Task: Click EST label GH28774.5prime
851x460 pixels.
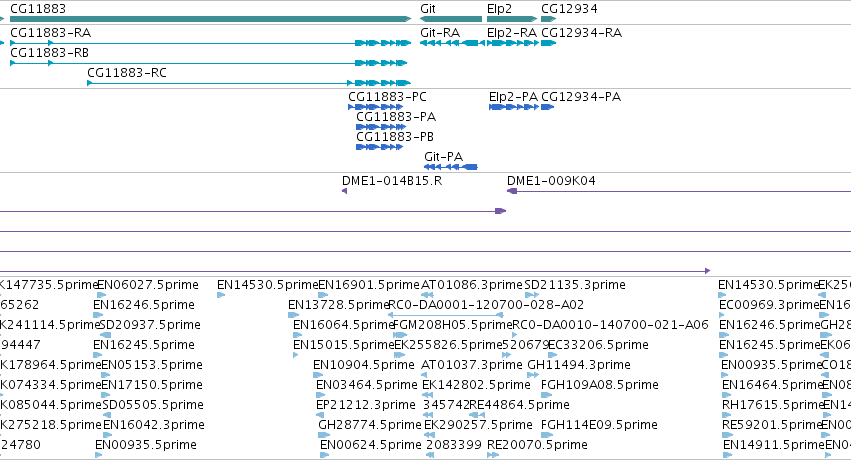Action: point(370,425)
